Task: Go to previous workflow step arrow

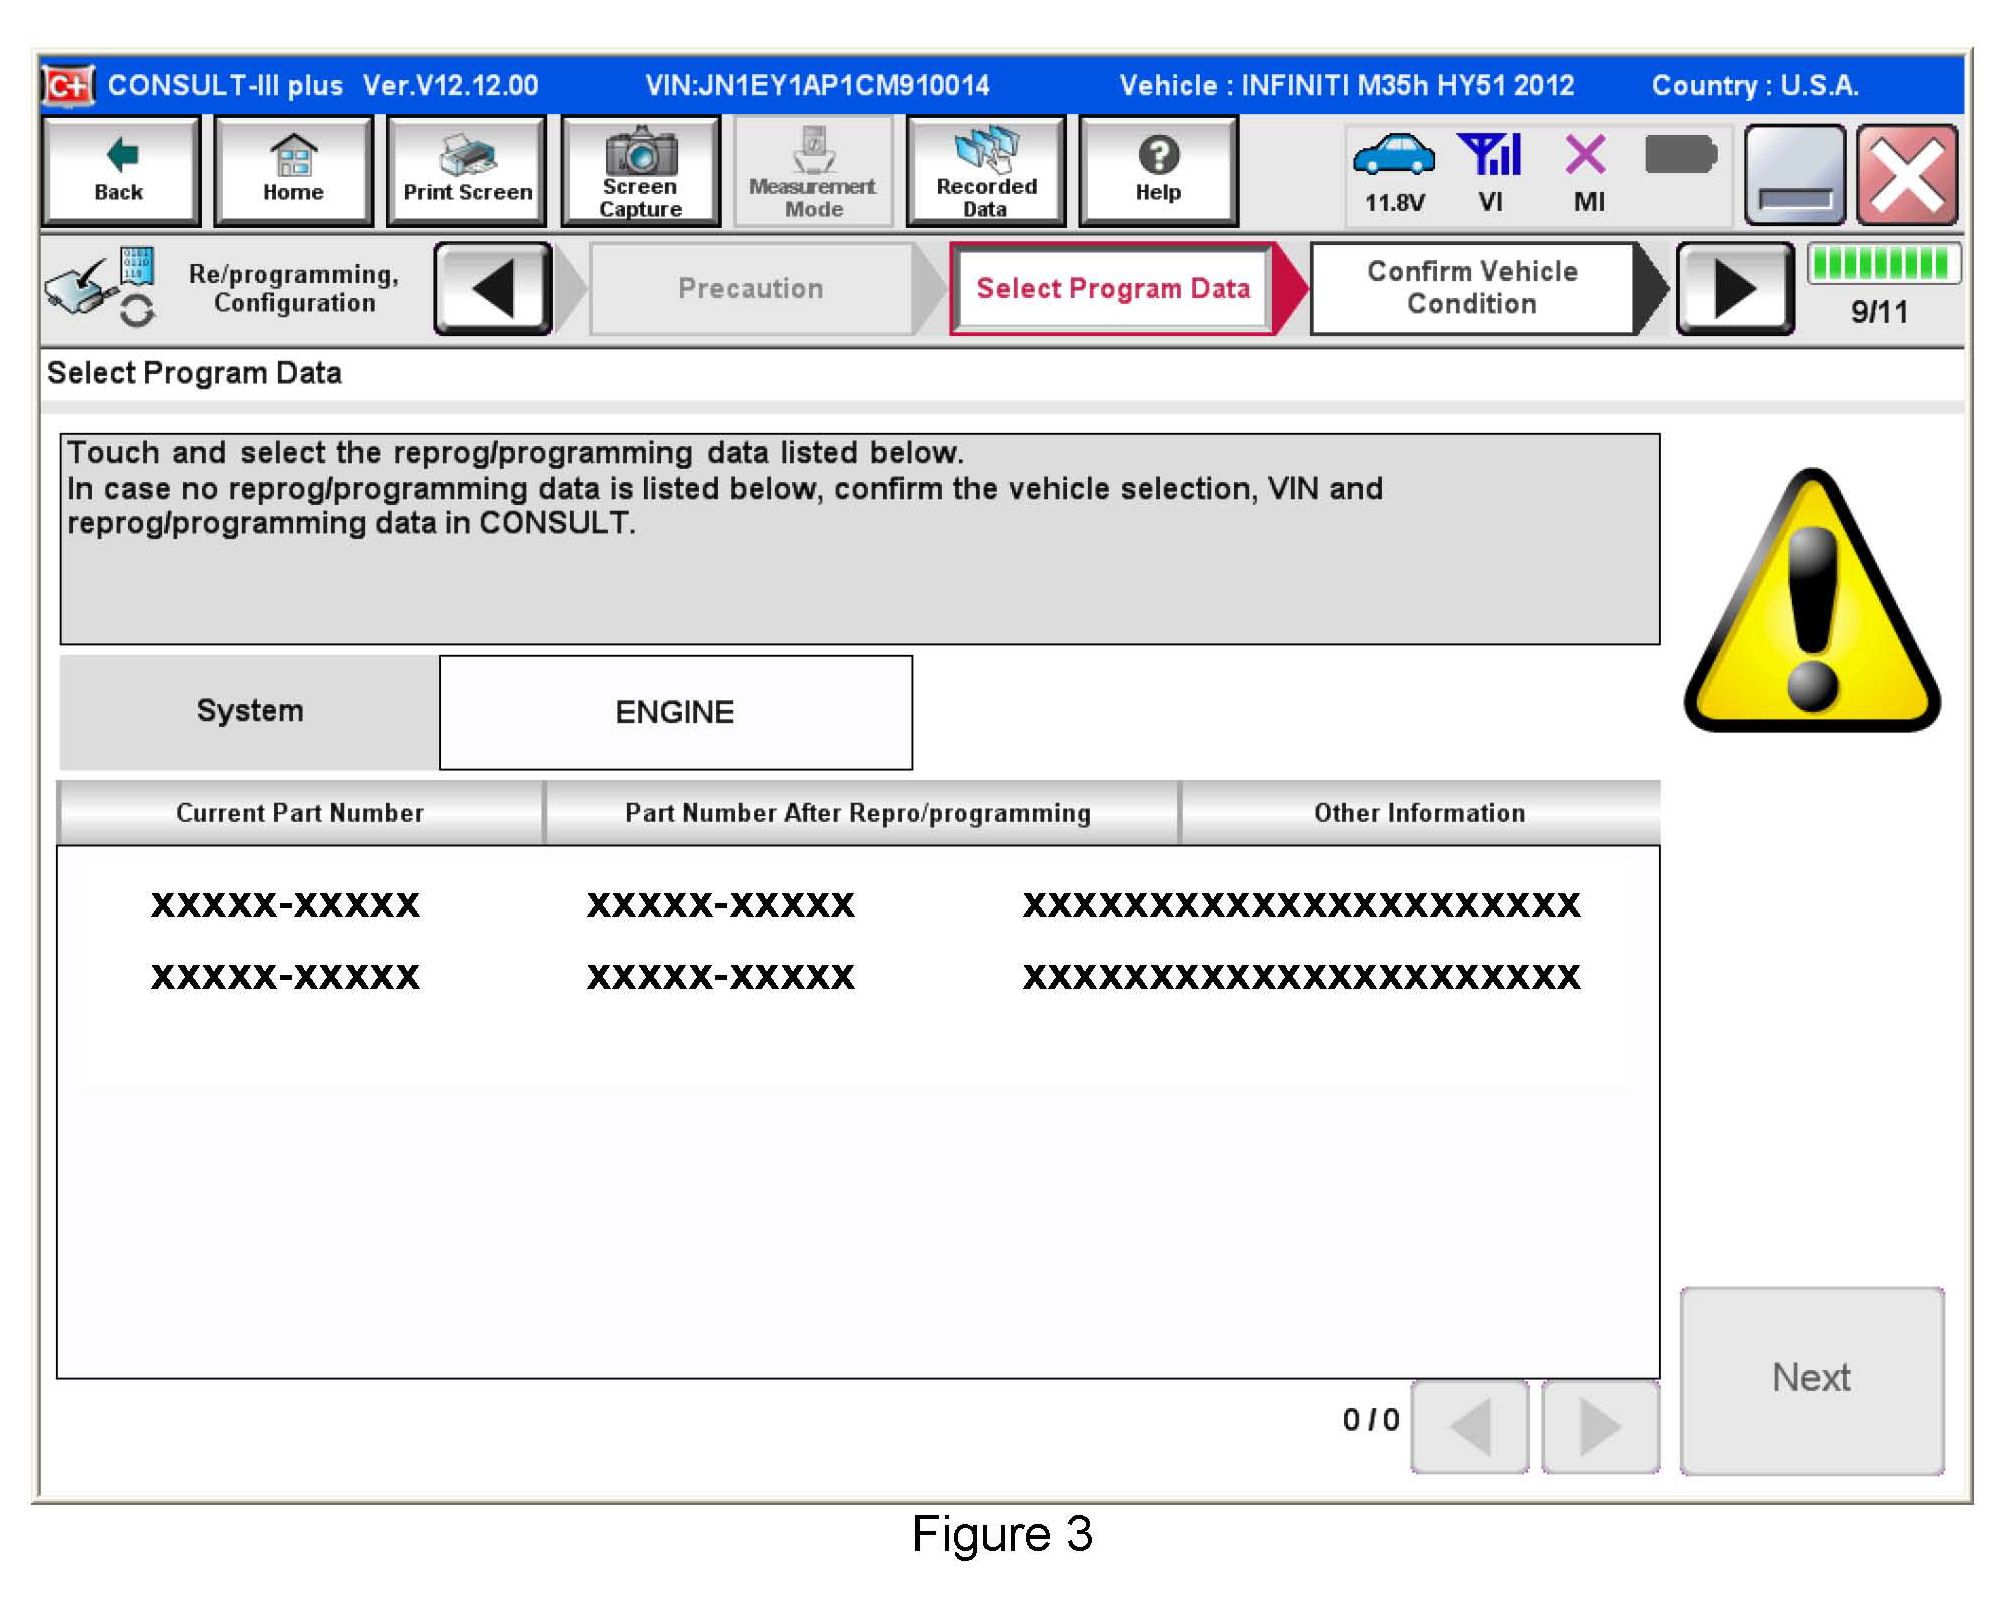Action: pos(493,288)
